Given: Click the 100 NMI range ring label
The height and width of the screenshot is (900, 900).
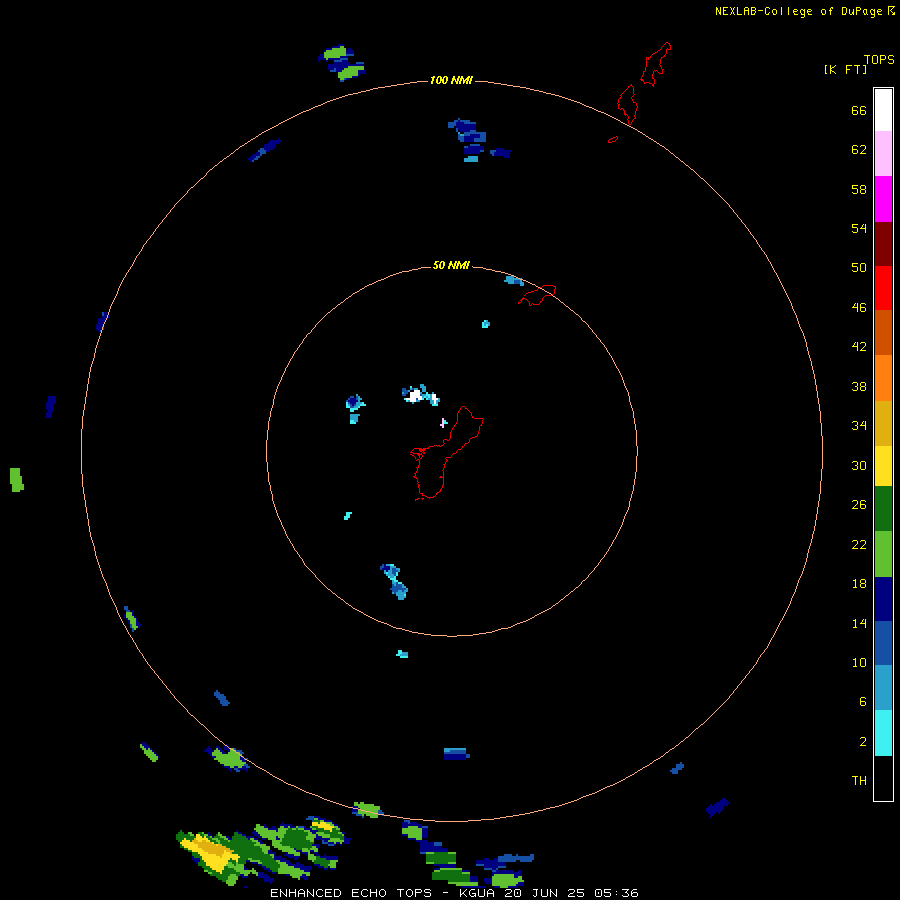Looking at the screenshot, I should [x=451, y=80].
